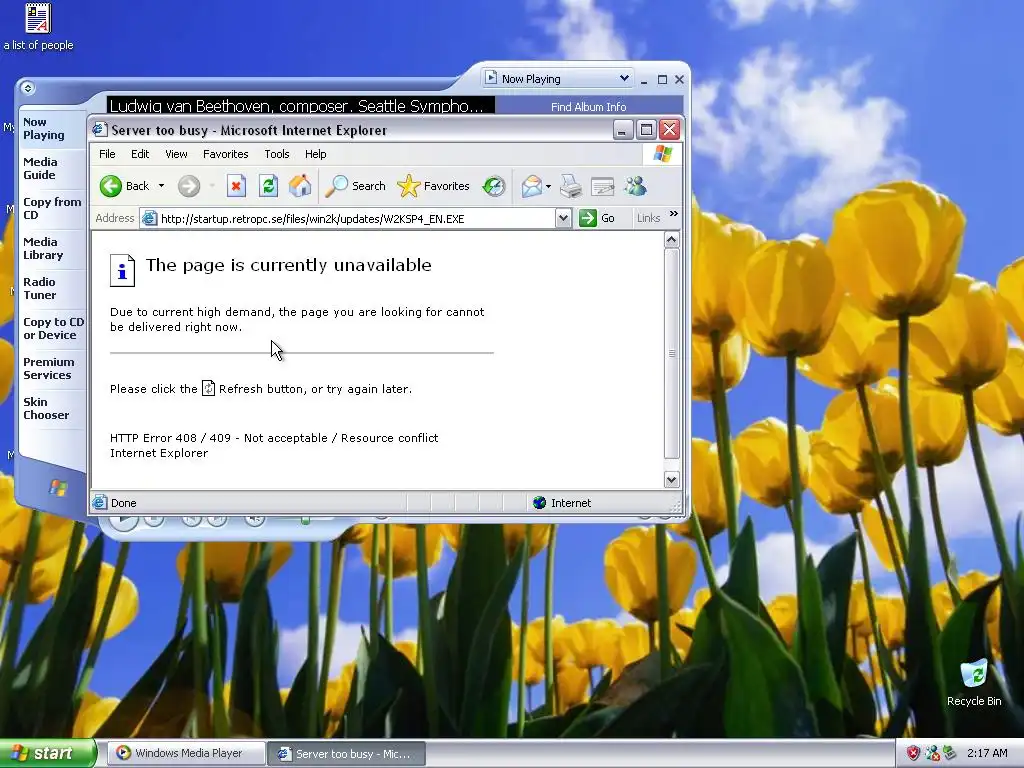Screen dimensions: 1024x768
Task: Expand the address bar dropdown
Action: coord(563,218)
